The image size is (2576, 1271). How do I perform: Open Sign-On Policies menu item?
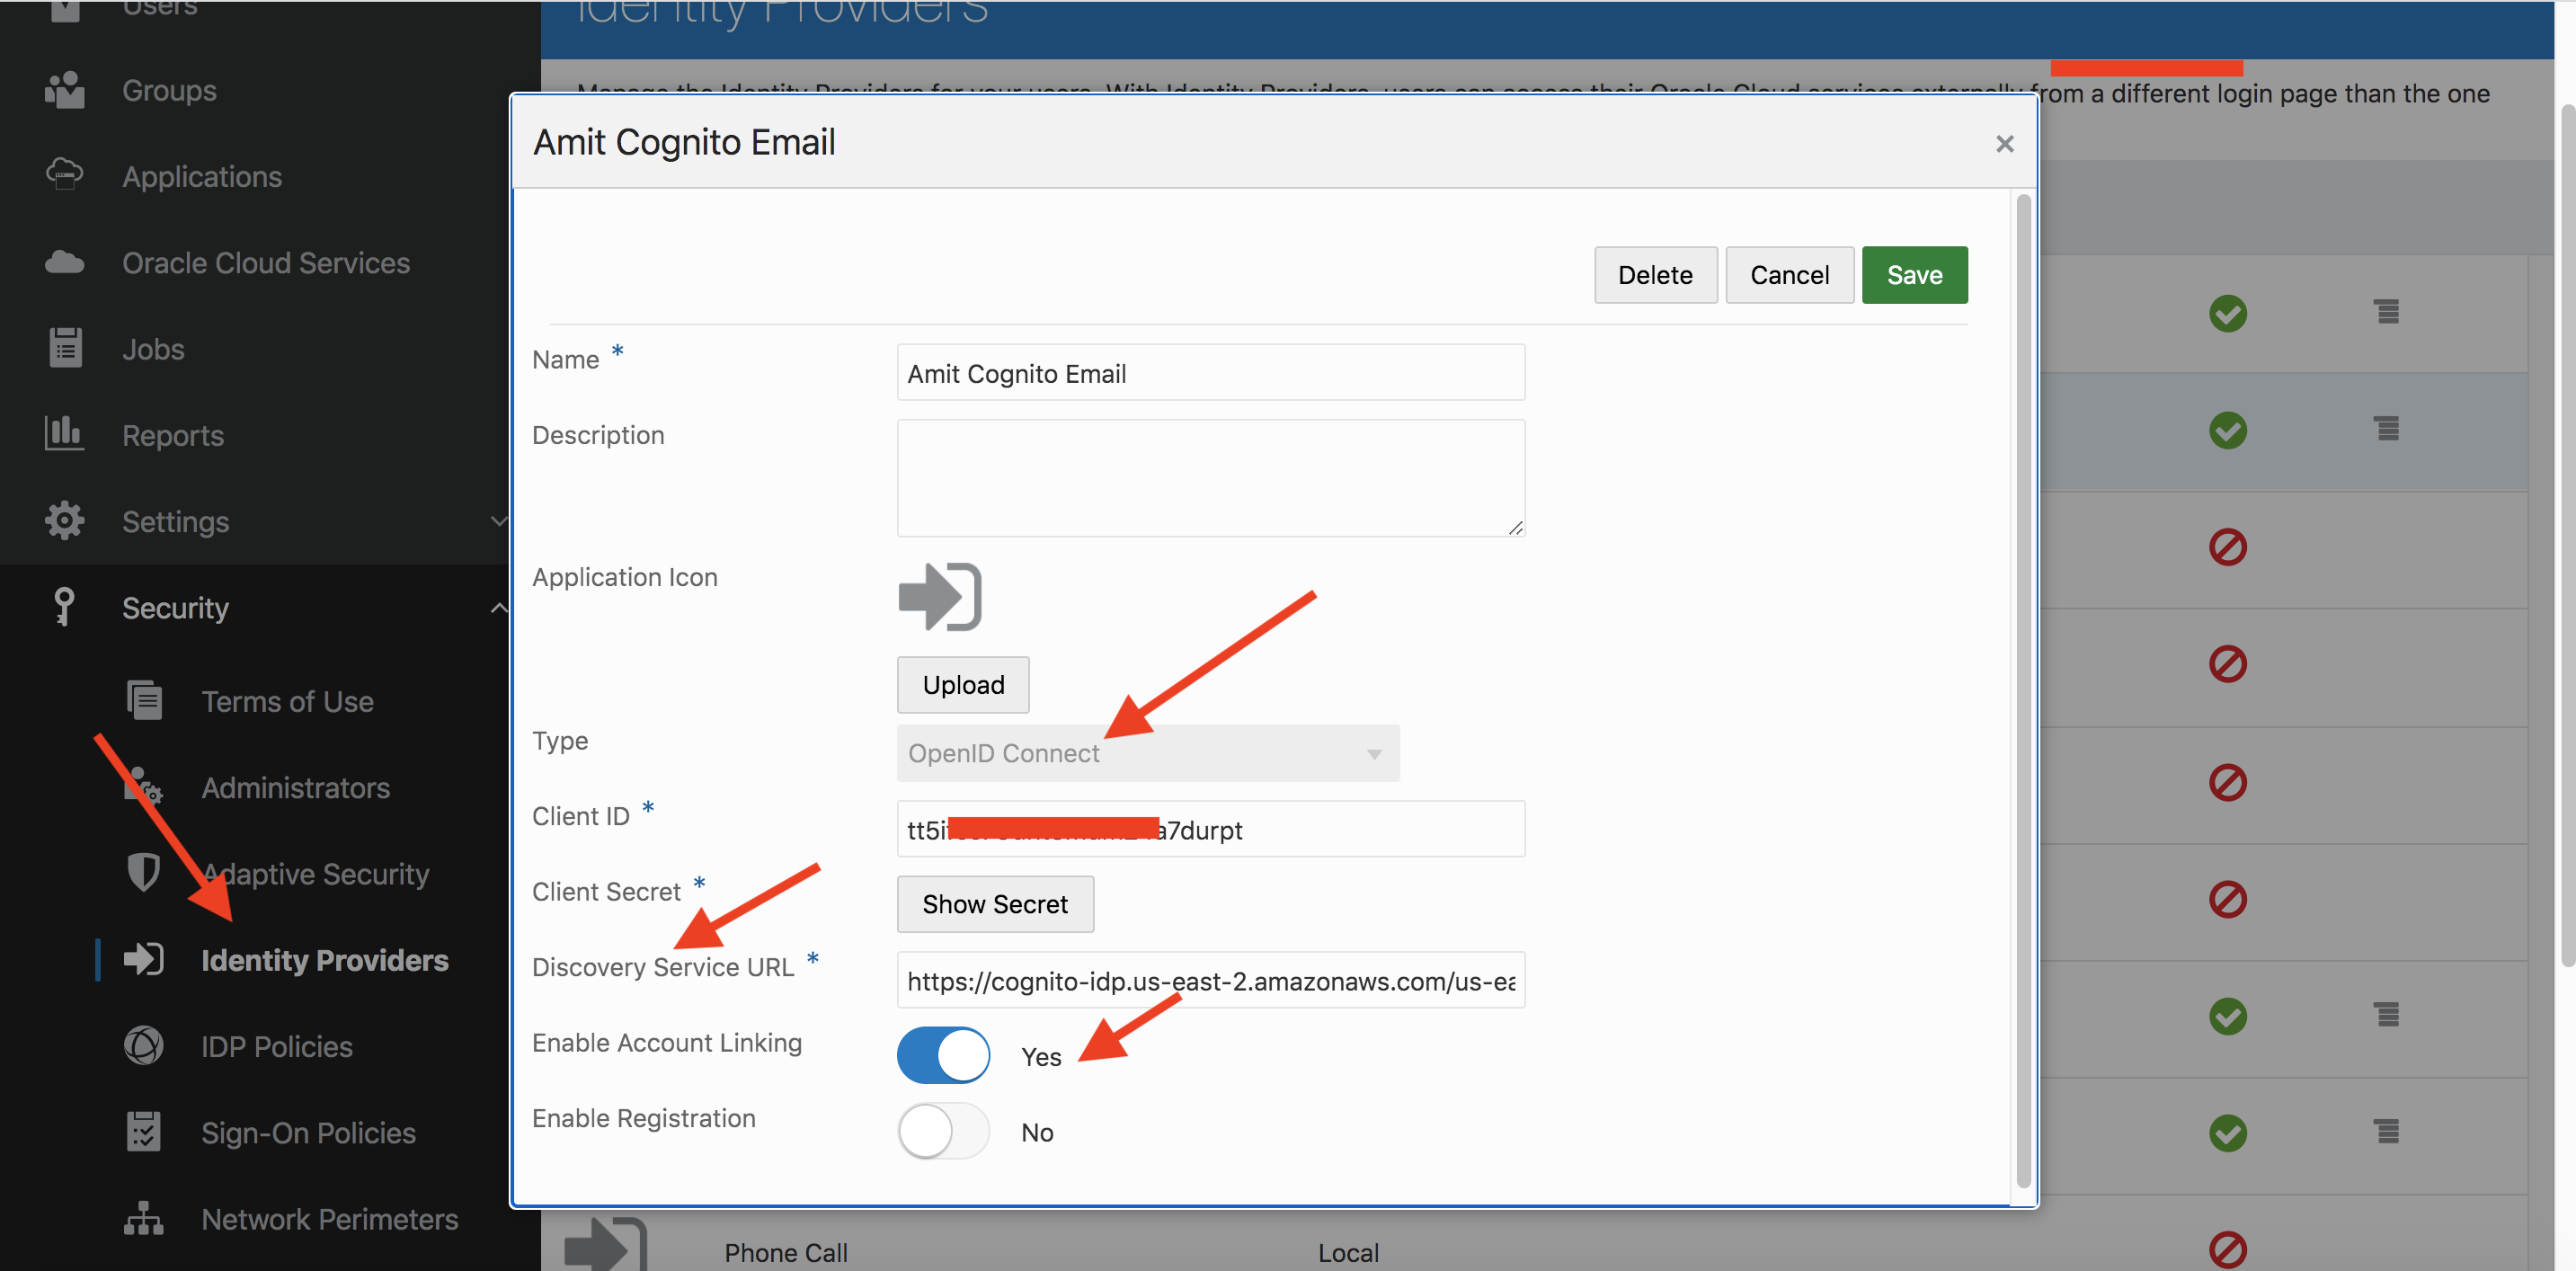pos(308,1133)
